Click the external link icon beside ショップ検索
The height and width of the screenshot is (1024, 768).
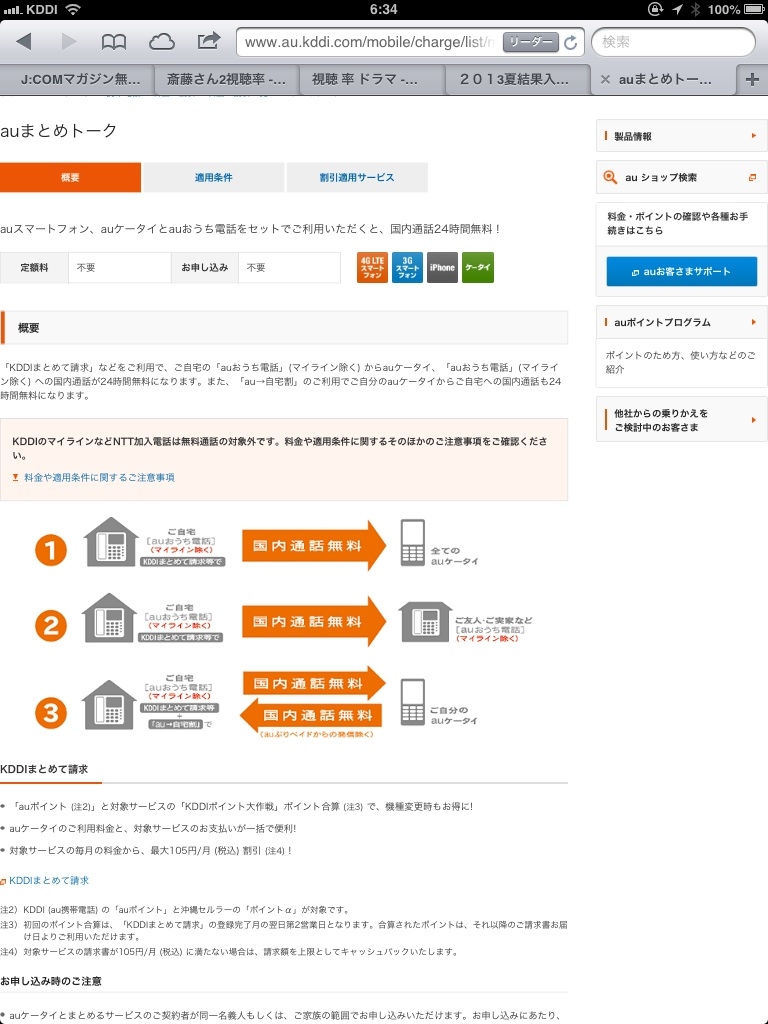[x=752, y=178]
